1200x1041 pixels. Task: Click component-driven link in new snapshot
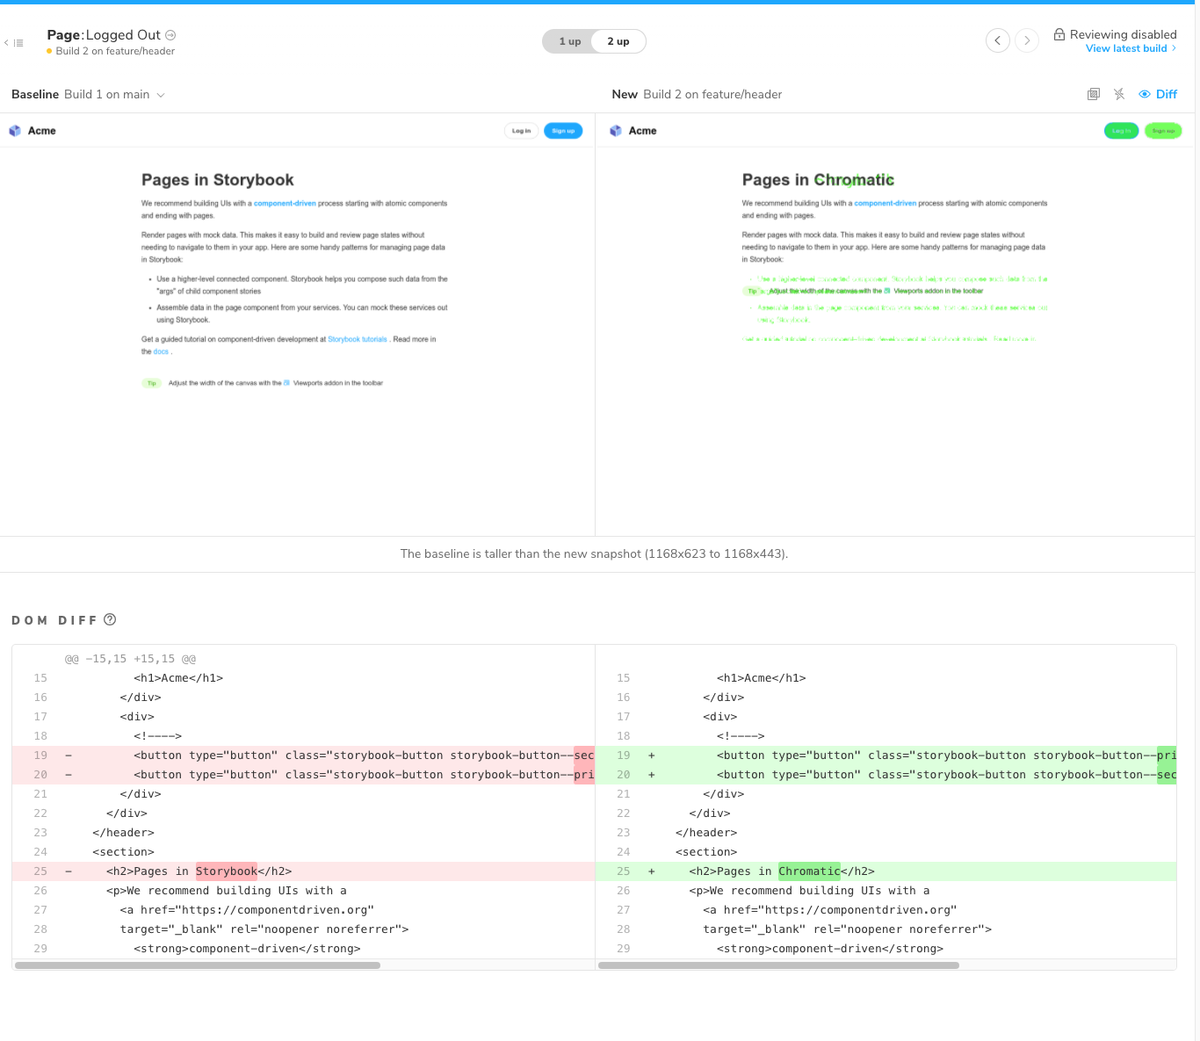click(885, 203)
